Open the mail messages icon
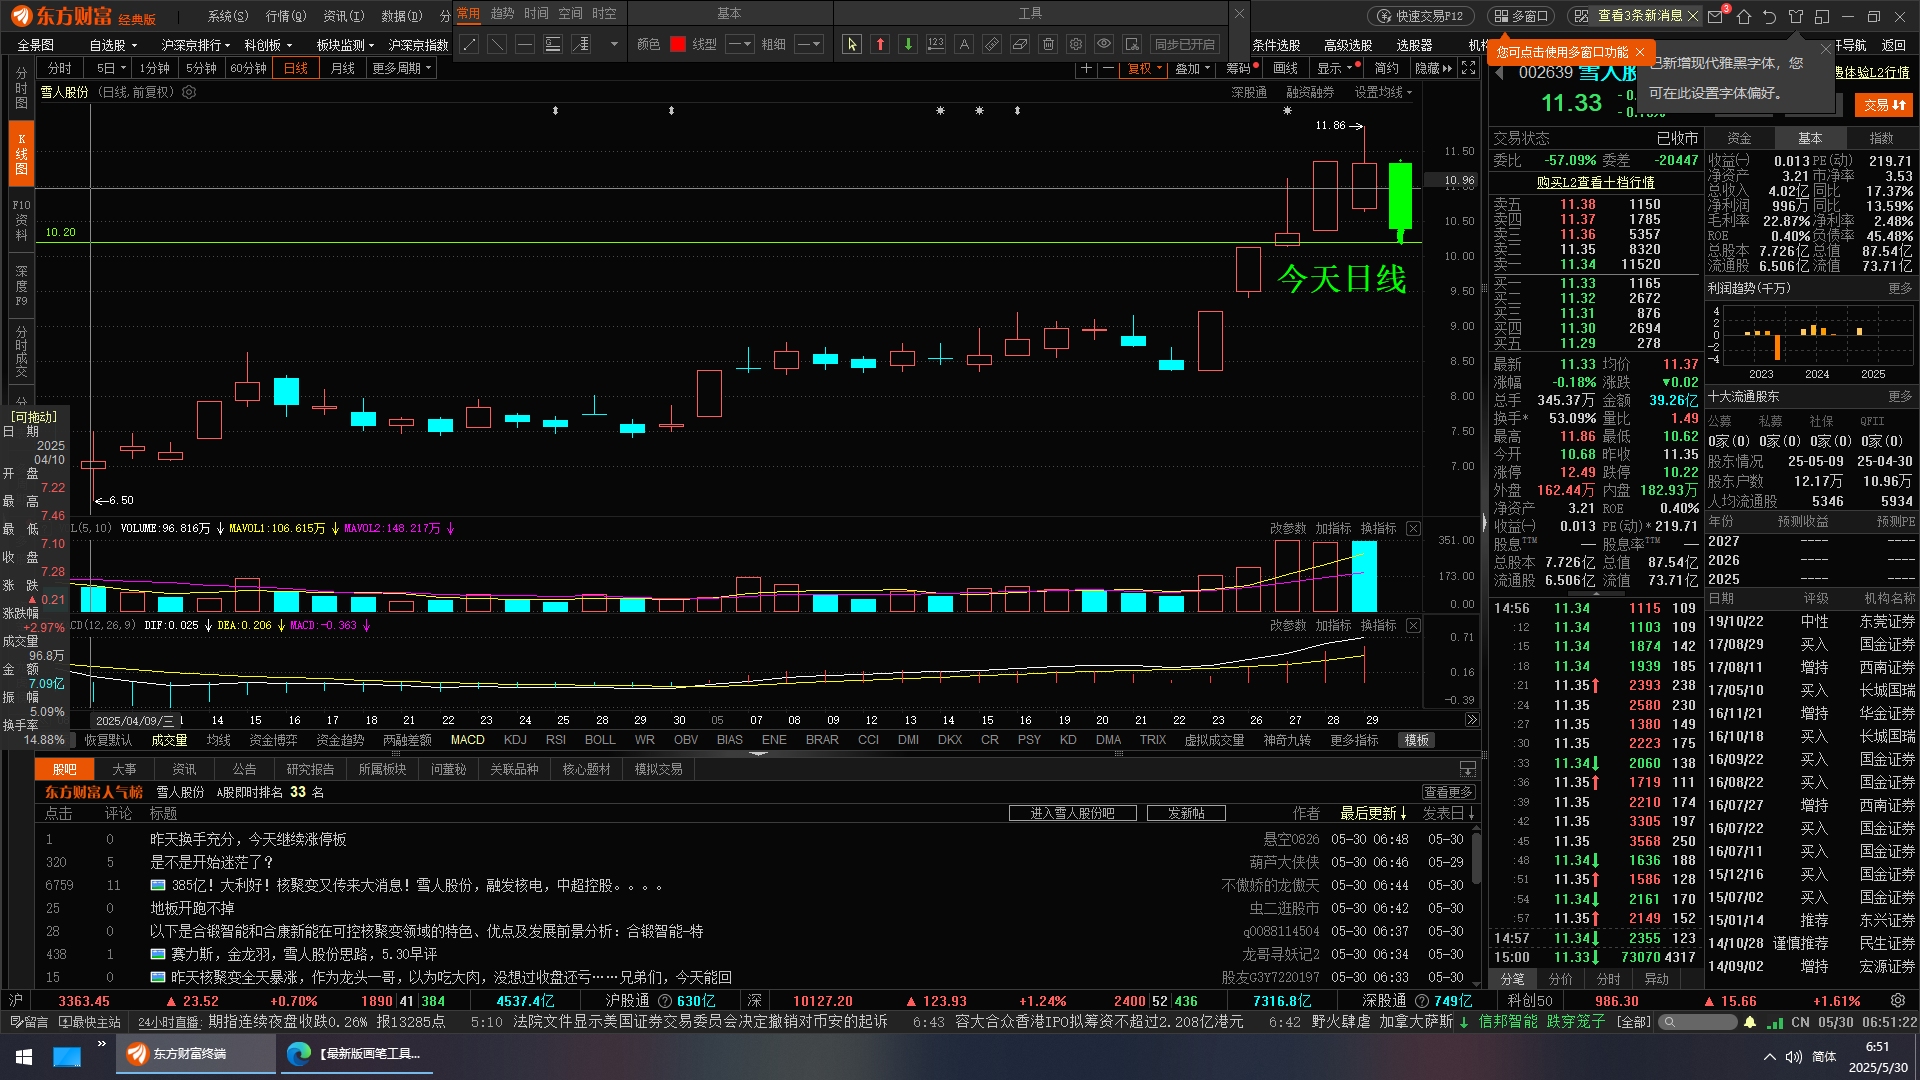 [1717, 16]
